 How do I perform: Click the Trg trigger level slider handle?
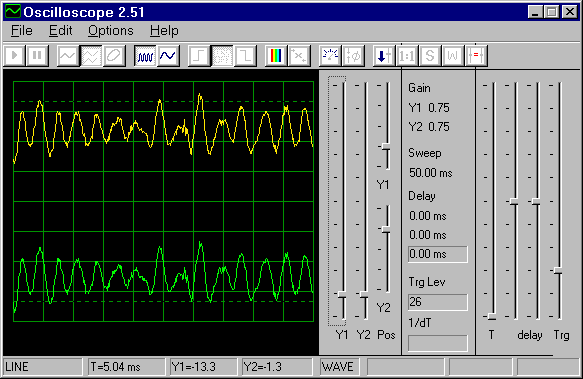coord(558,270)
